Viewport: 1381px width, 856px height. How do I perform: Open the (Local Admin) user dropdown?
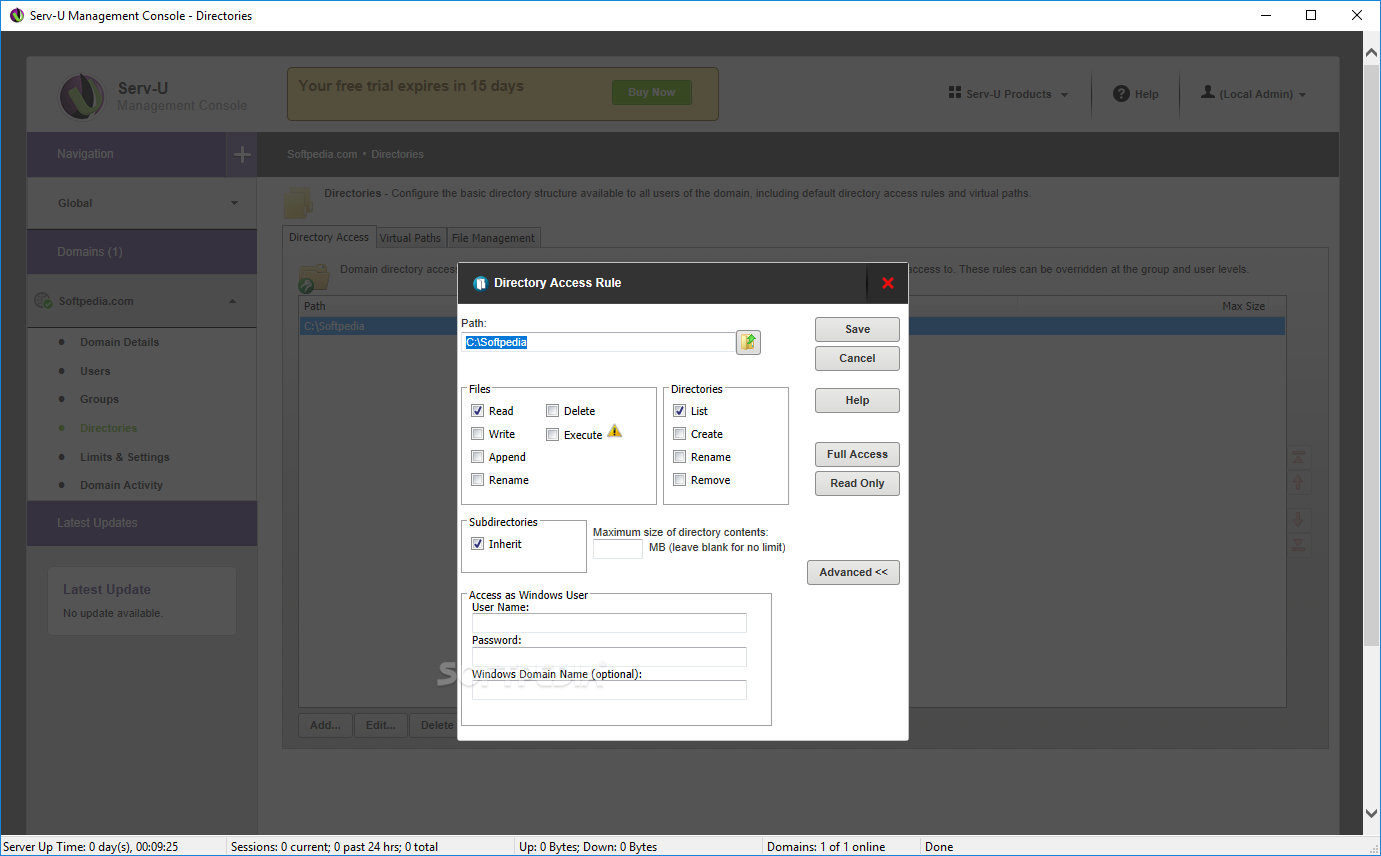[1255, 94]
